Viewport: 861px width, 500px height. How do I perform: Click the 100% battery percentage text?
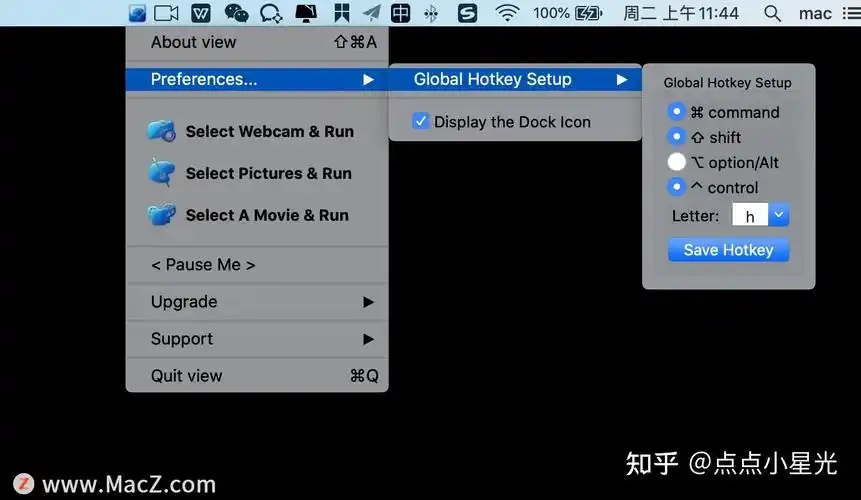(551, 13)
